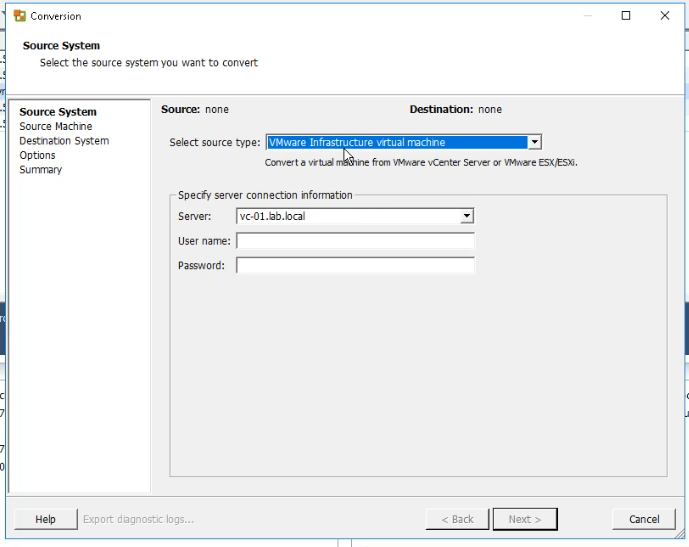Viewport: 689px width, 547px height.
Task: Click the 'Select source type:' label
Action: pyautogui.click(x=215, y=142)
